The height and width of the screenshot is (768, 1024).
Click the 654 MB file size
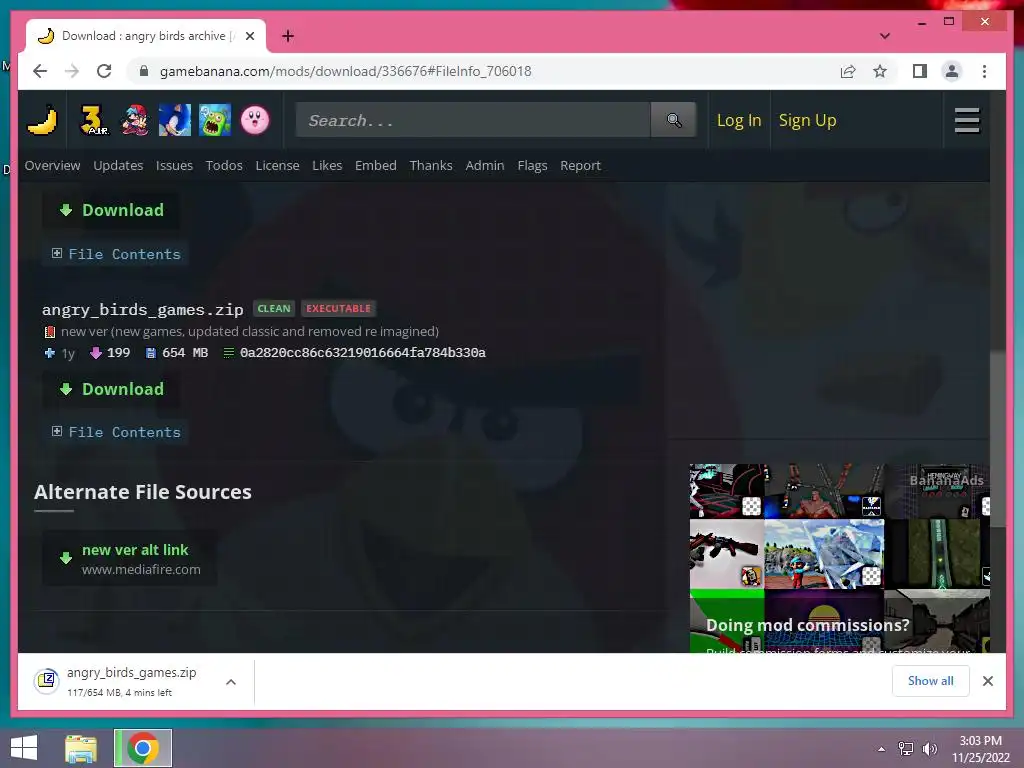[x=185, y=353]
